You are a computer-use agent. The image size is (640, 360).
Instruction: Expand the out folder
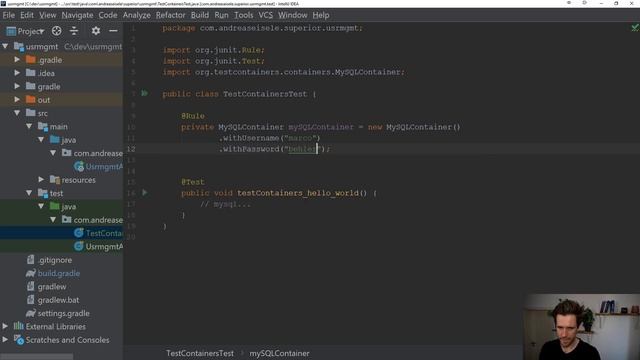(17, 100)
